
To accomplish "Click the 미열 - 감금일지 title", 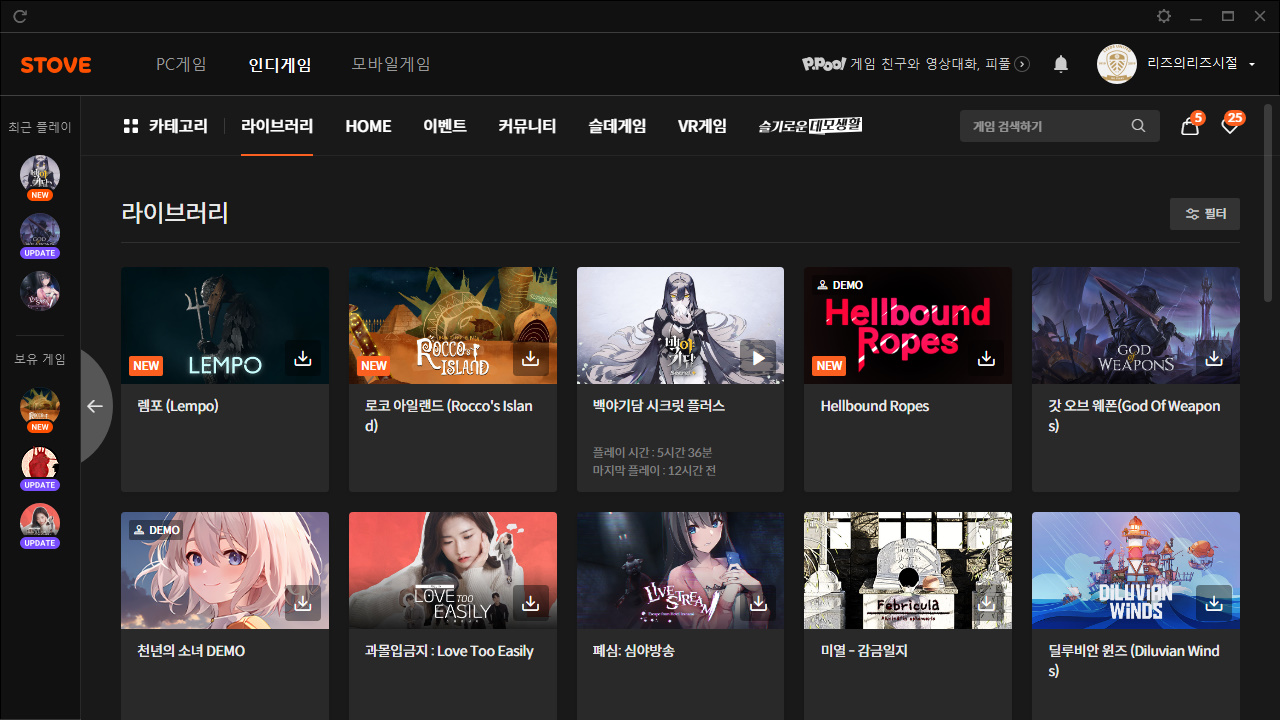I will point(864,651).
